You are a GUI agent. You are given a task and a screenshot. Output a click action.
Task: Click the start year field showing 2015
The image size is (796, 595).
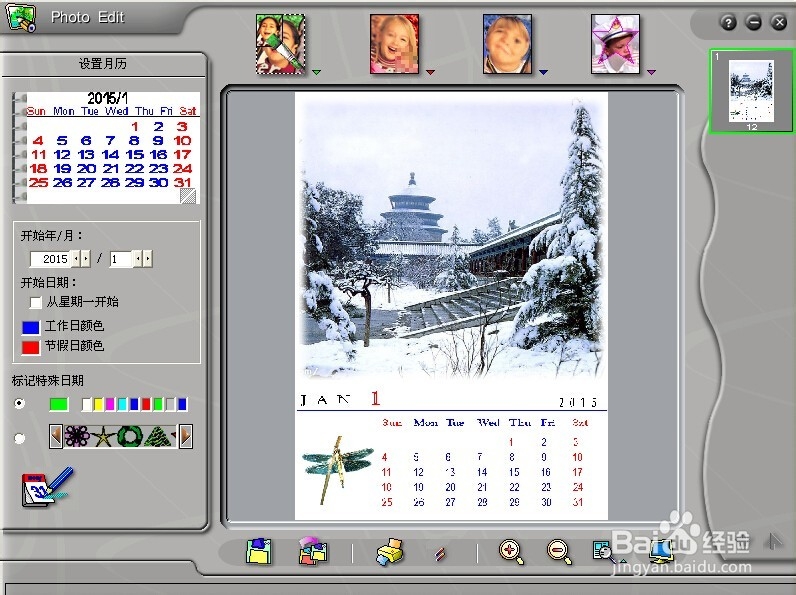50,259
